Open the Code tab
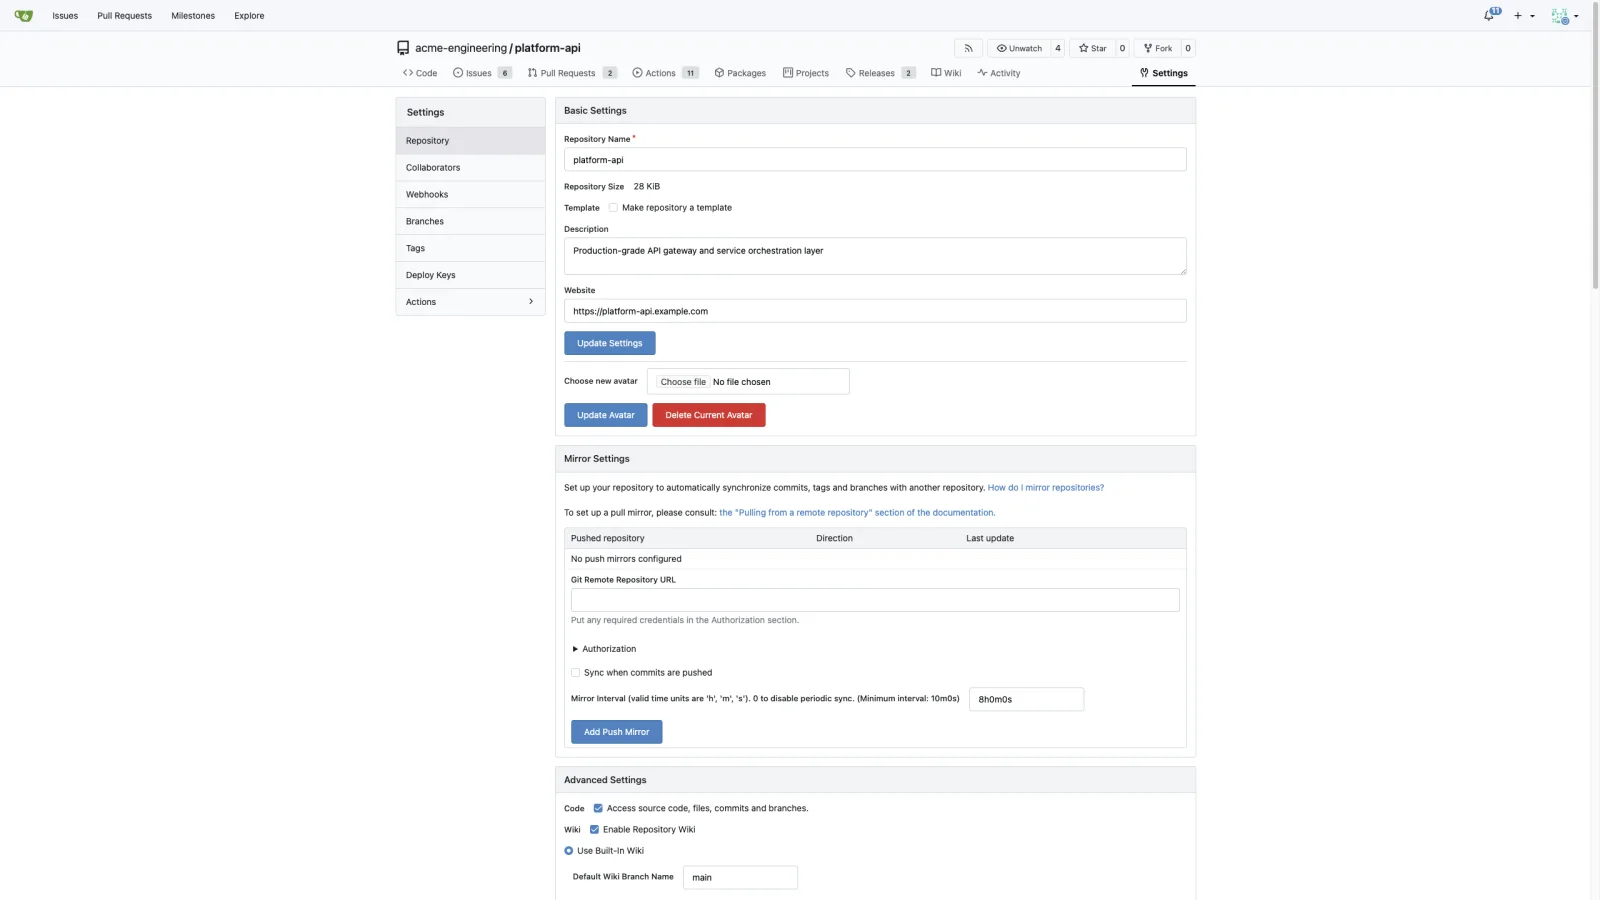Image resolution: width=1600 pixels, height=900 pixels. coord(420,73)
